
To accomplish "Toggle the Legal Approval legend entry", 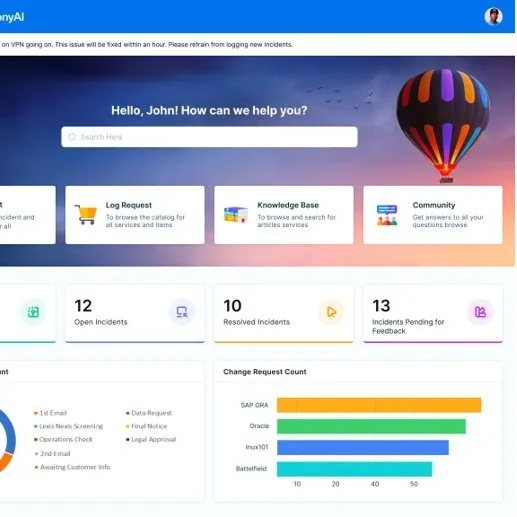I will (x=151, y=439).
